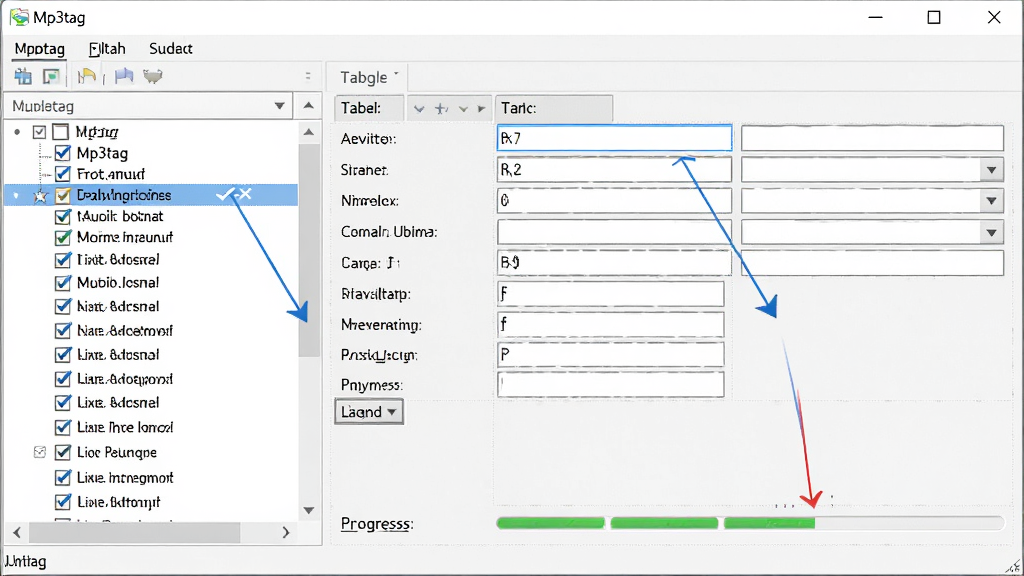This screenshot has width=1024, height=576.
Task: Select the Tabel tab
Action: 369,108
